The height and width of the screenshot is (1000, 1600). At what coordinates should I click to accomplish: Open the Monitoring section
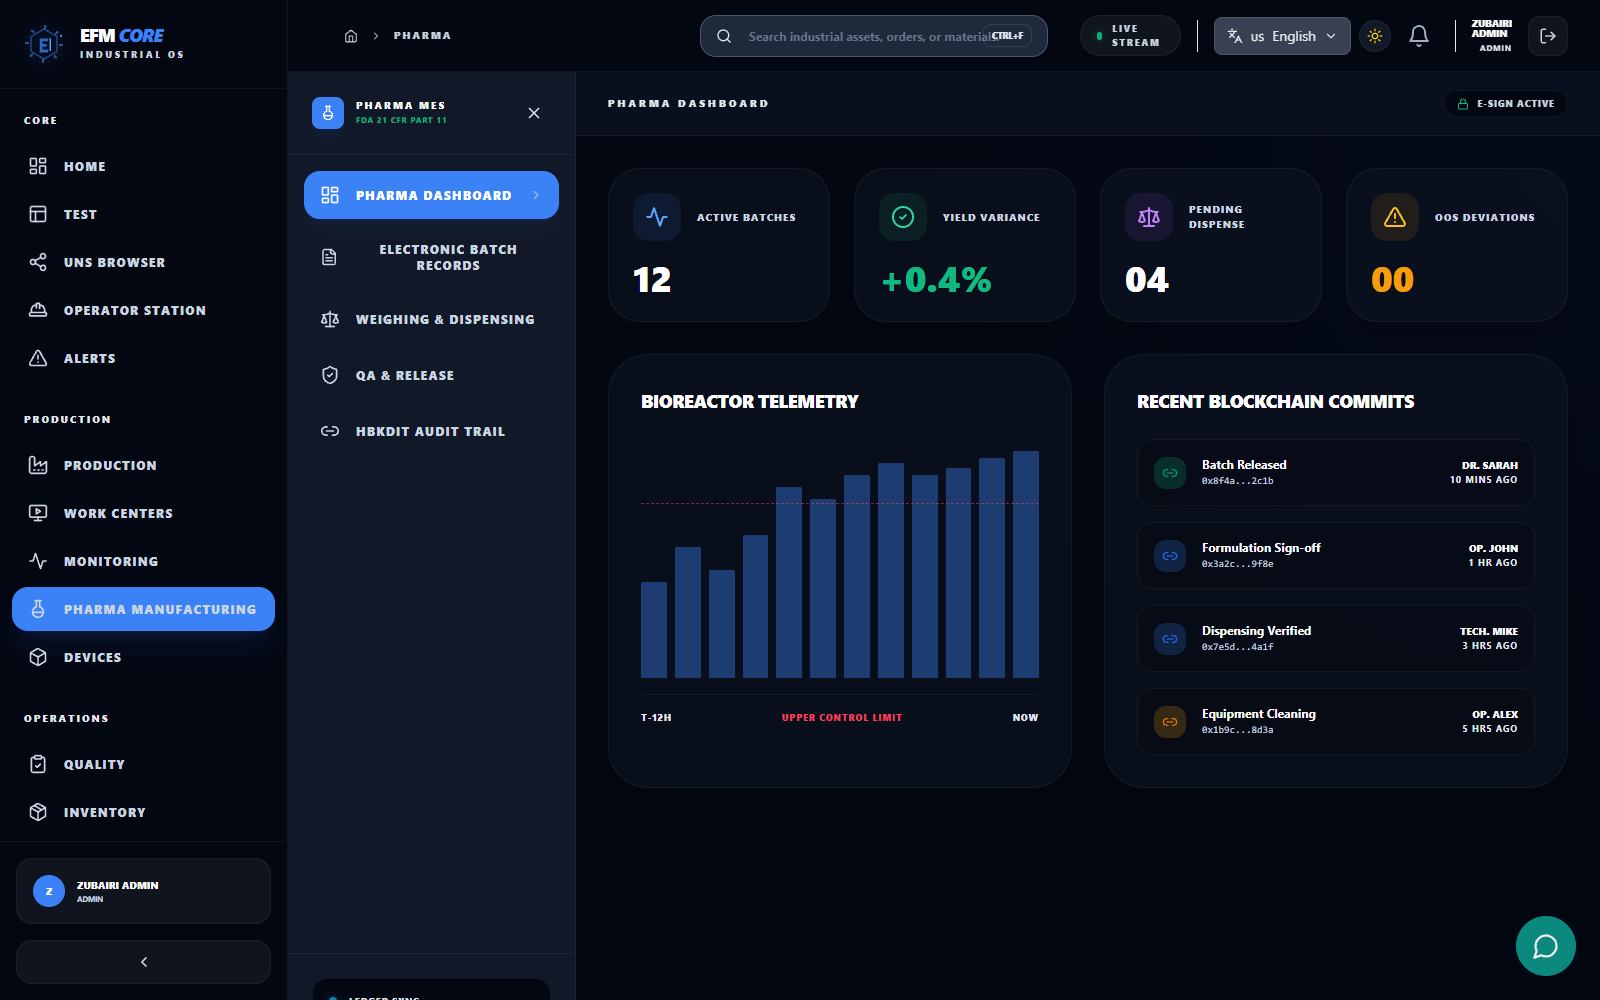(x=110, y=561)
